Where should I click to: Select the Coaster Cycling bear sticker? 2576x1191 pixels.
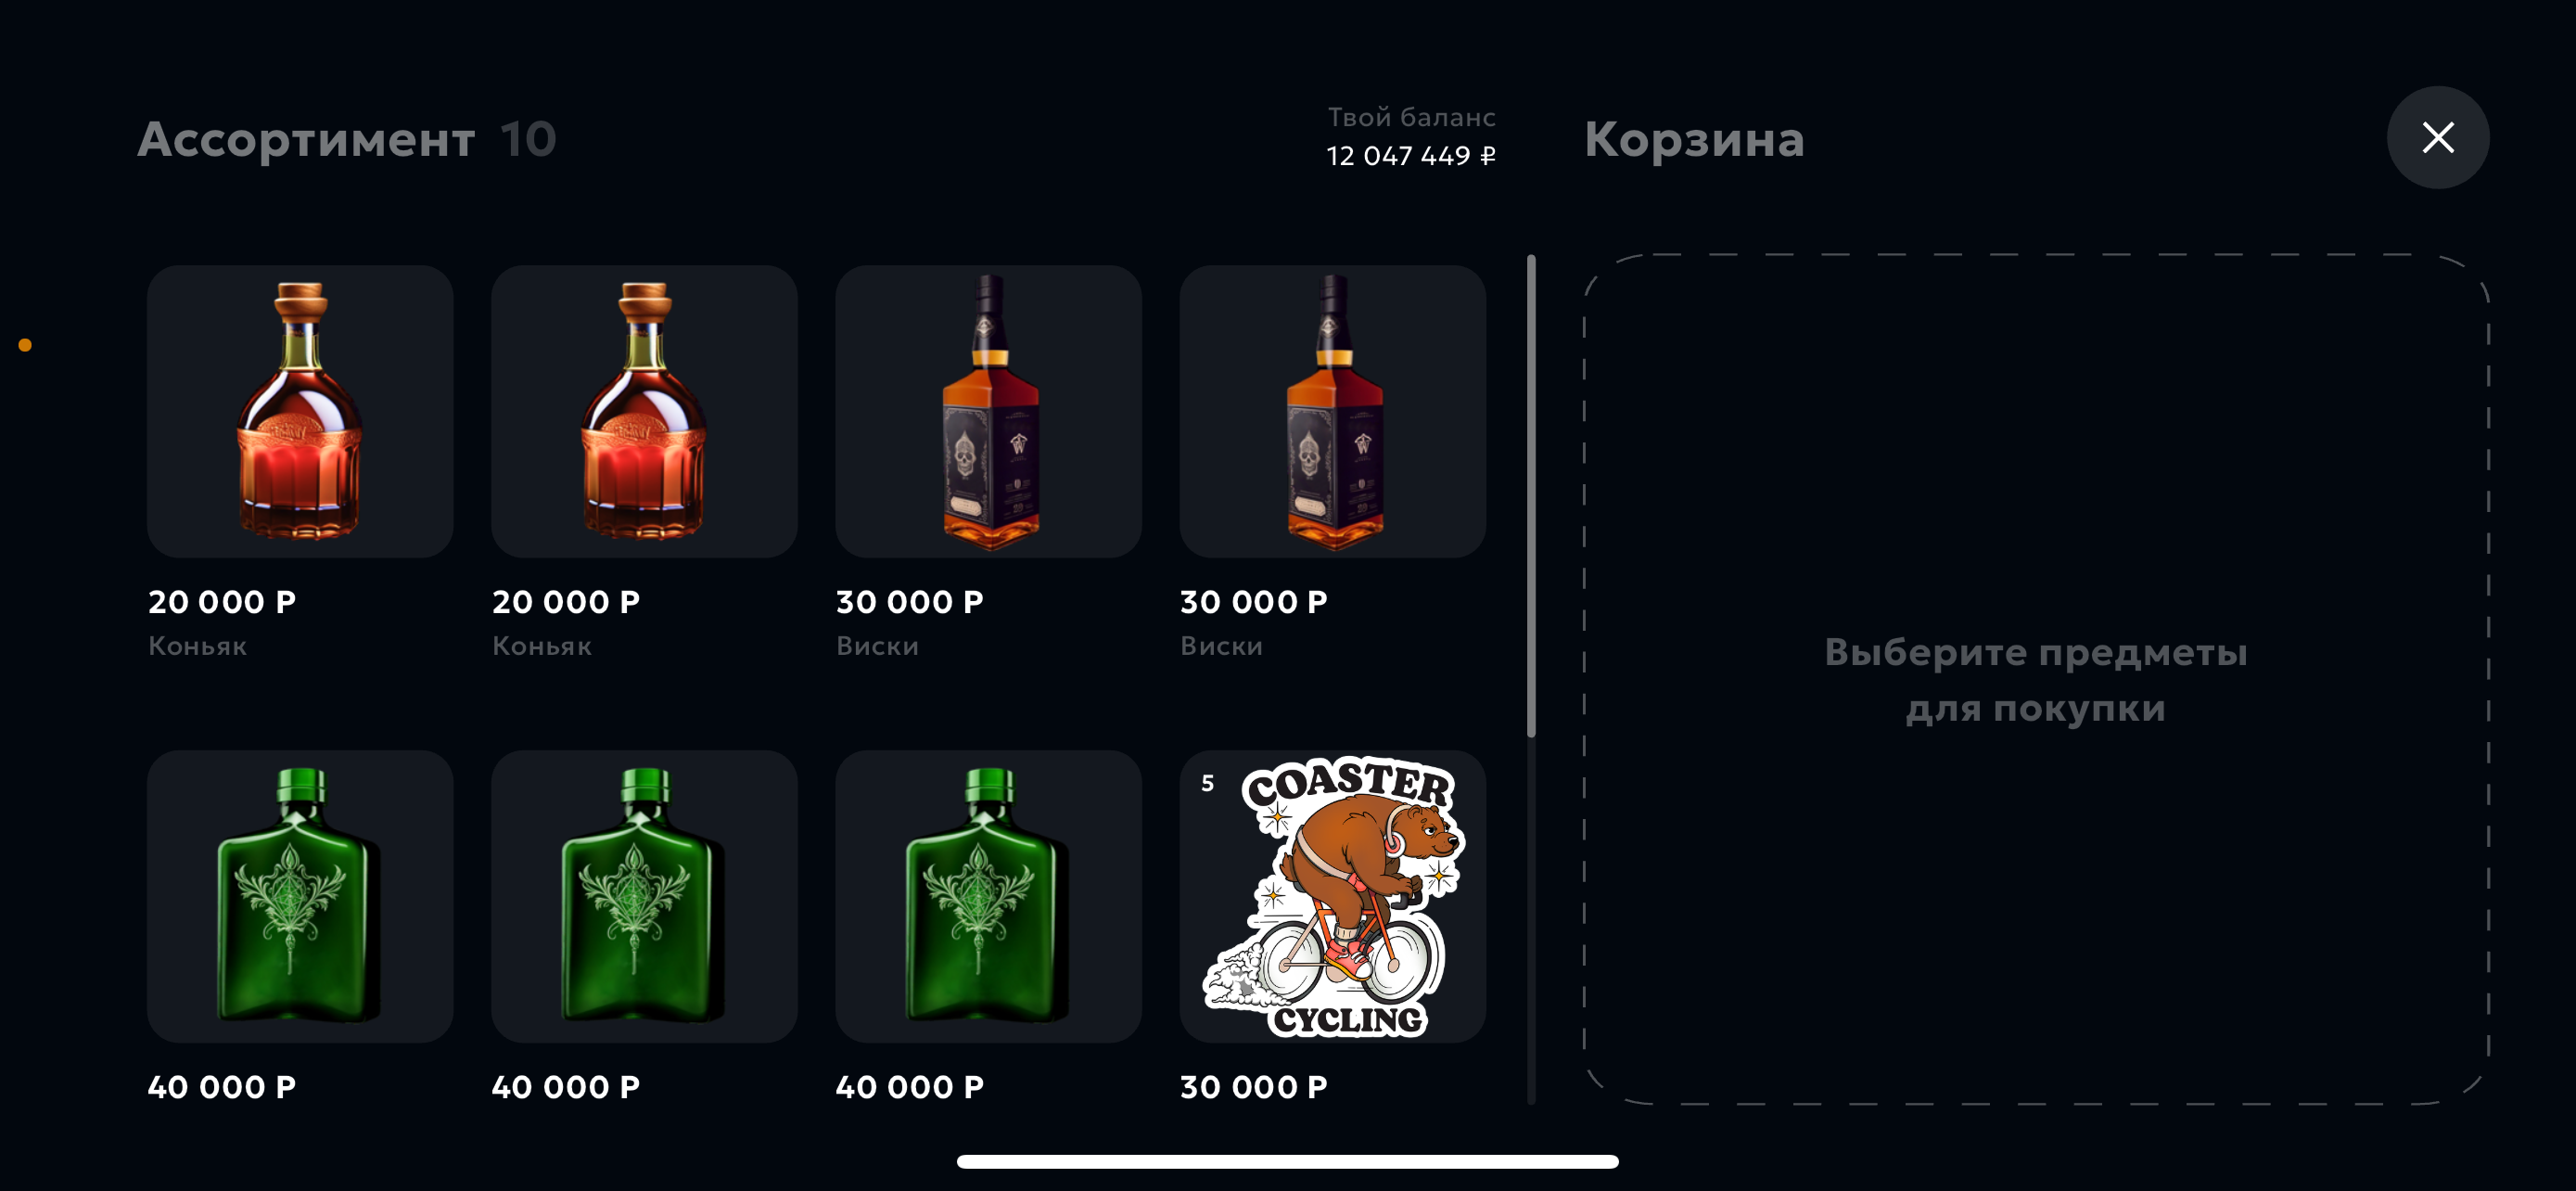click(x=1332, y=896)
